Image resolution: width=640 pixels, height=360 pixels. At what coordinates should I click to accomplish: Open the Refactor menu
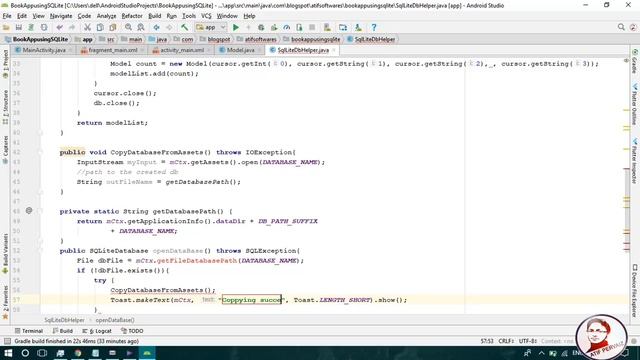click(132, 16)
